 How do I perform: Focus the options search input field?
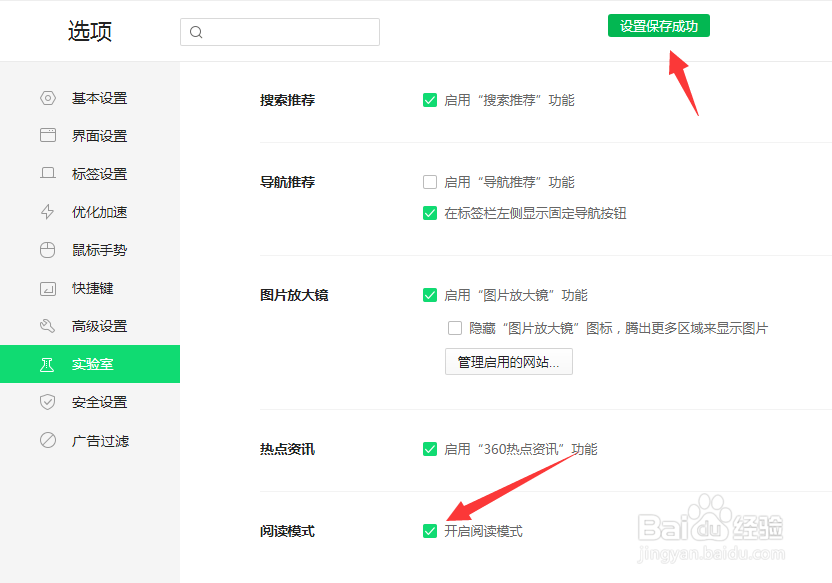280,32
